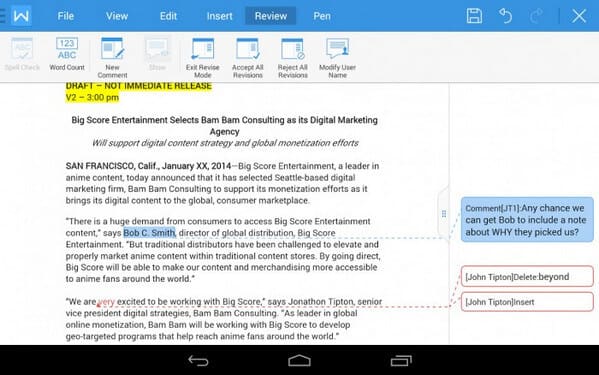
Task: Switch to the Insert tab
Action: 219,16
